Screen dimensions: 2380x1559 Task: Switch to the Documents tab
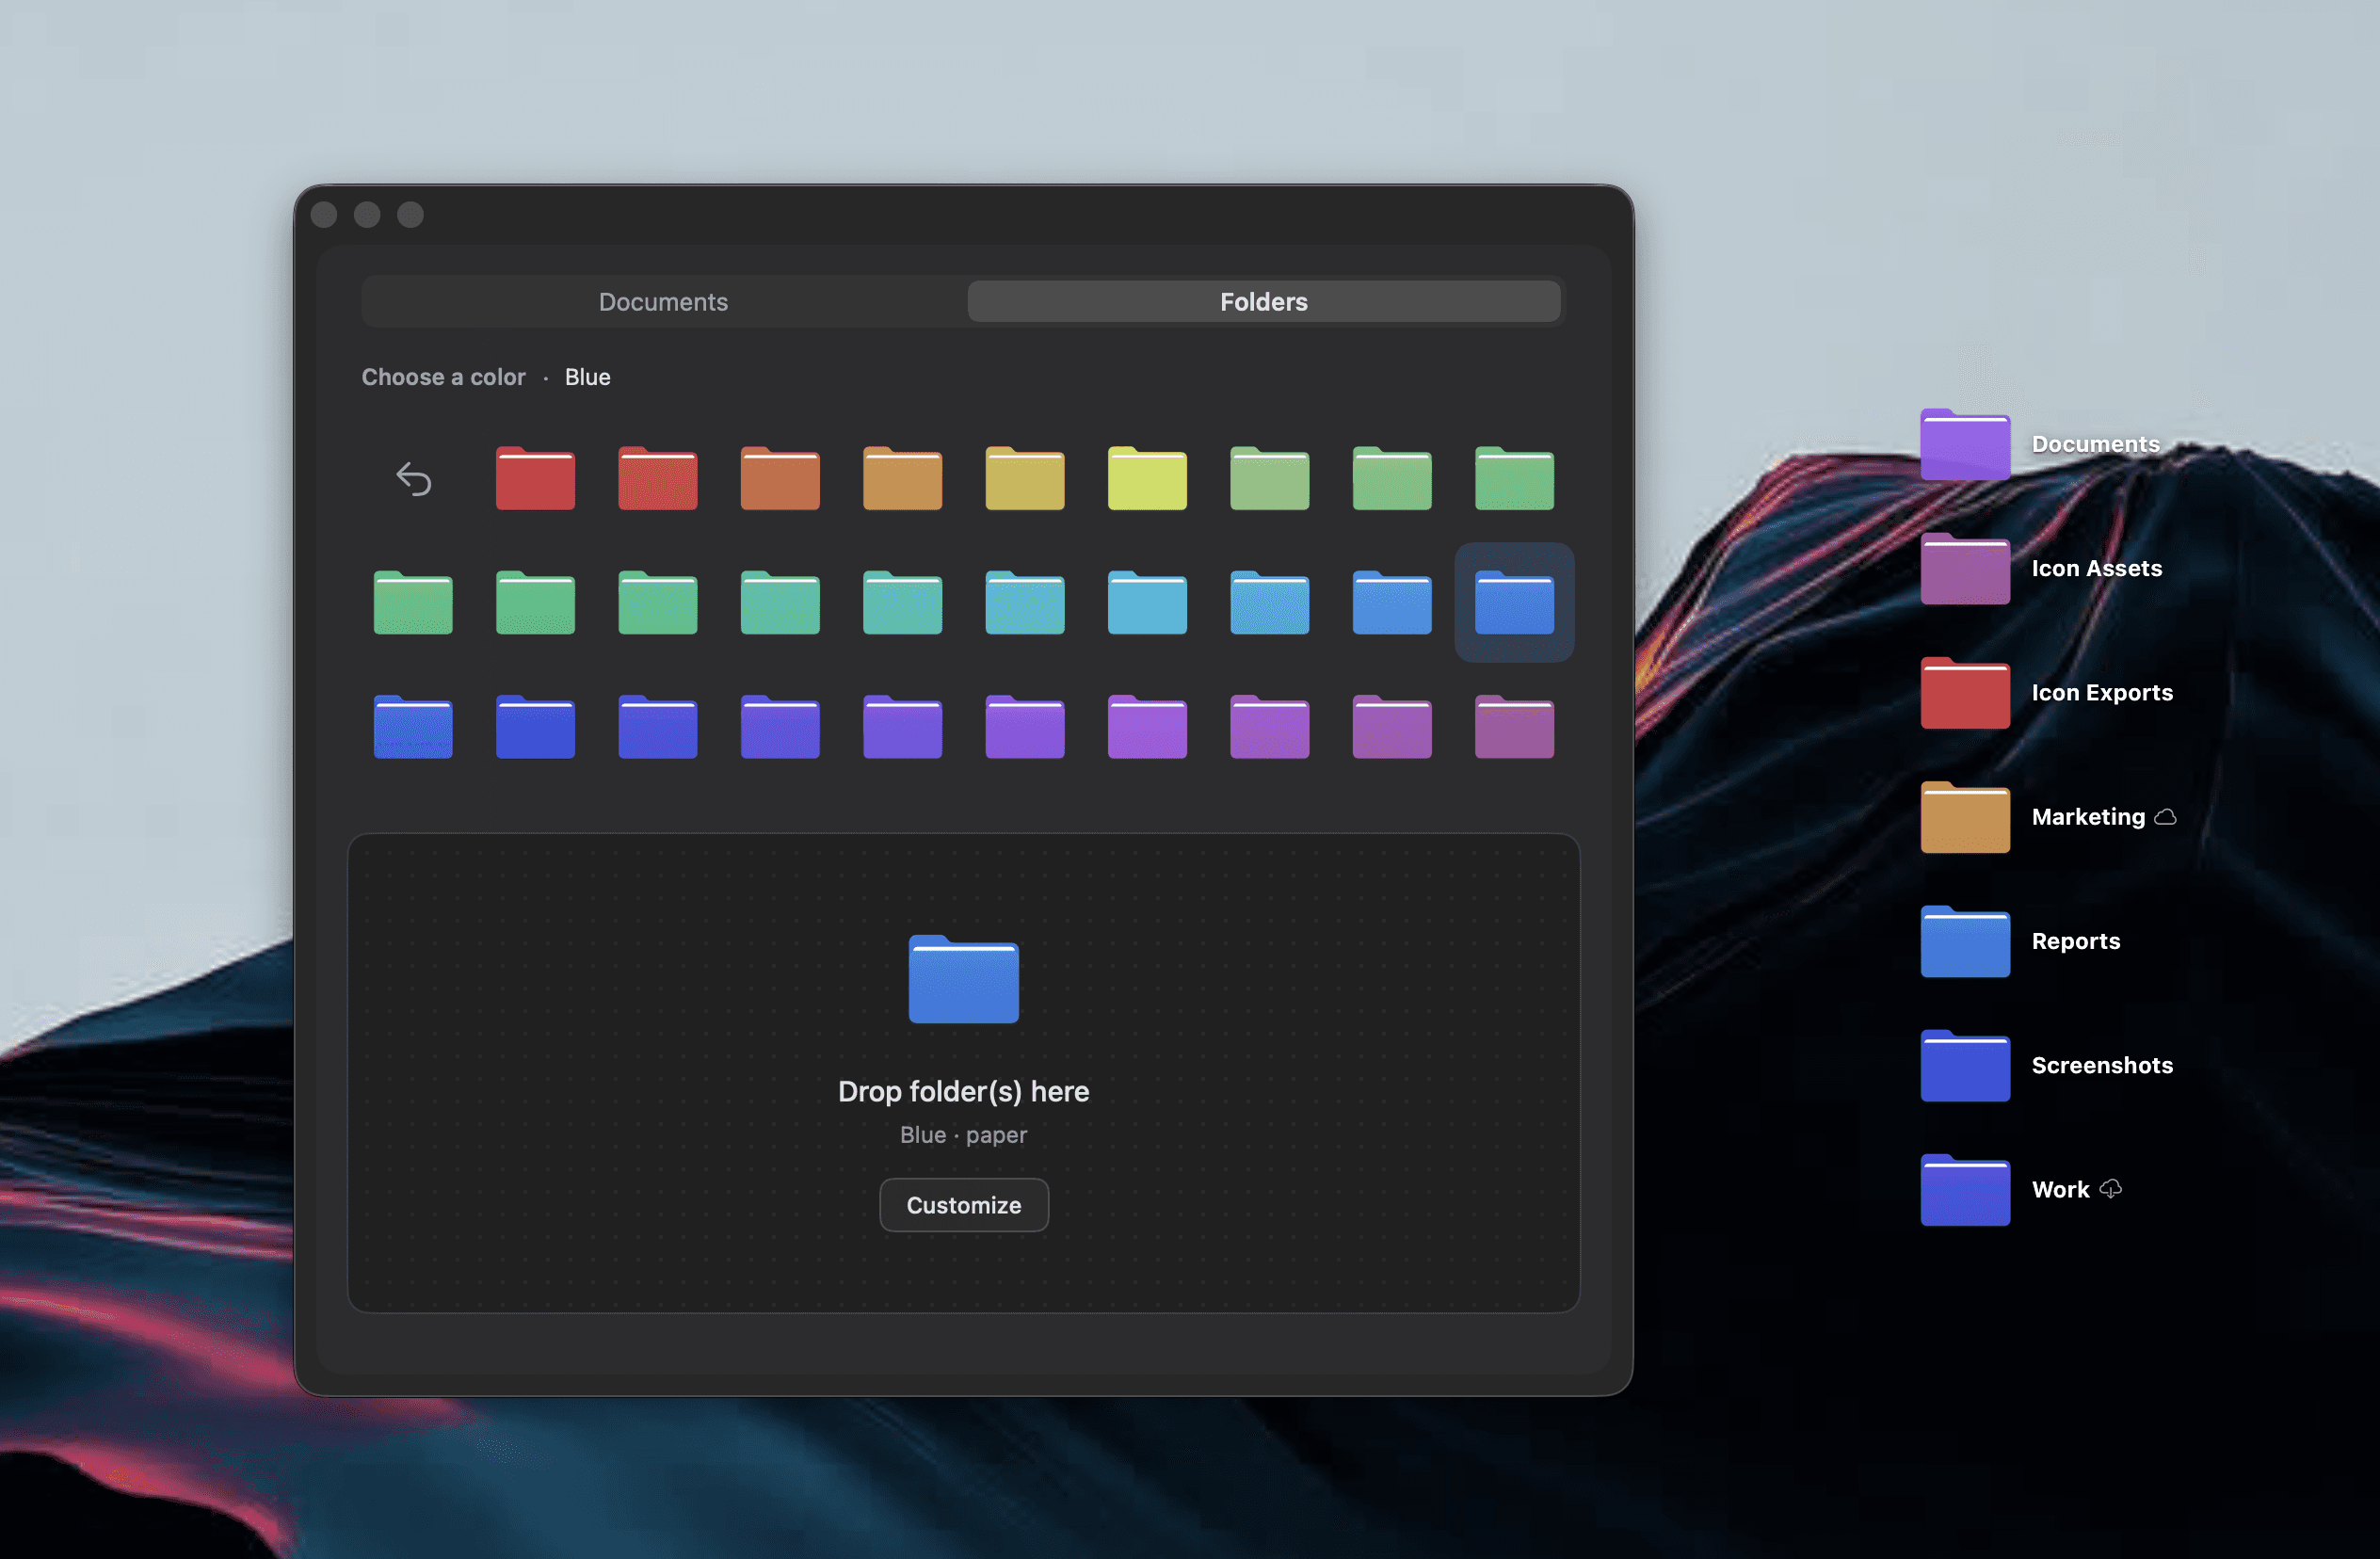coord(663,301)
